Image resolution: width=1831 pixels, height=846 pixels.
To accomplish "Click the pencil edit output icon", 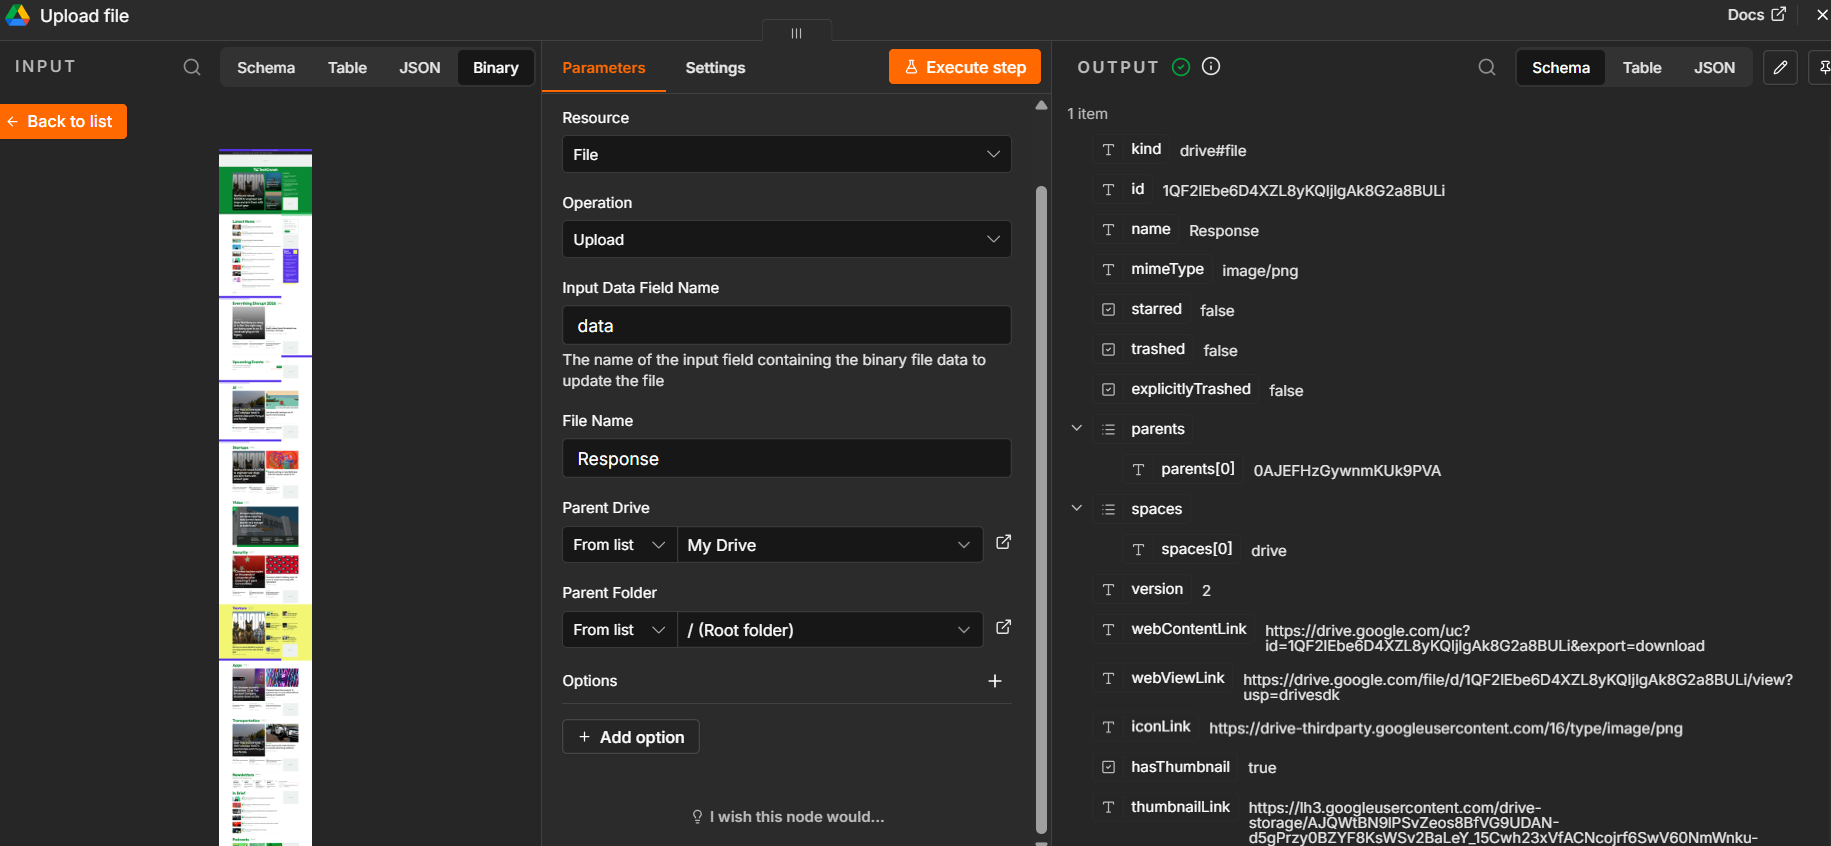I will point(1780,67).
